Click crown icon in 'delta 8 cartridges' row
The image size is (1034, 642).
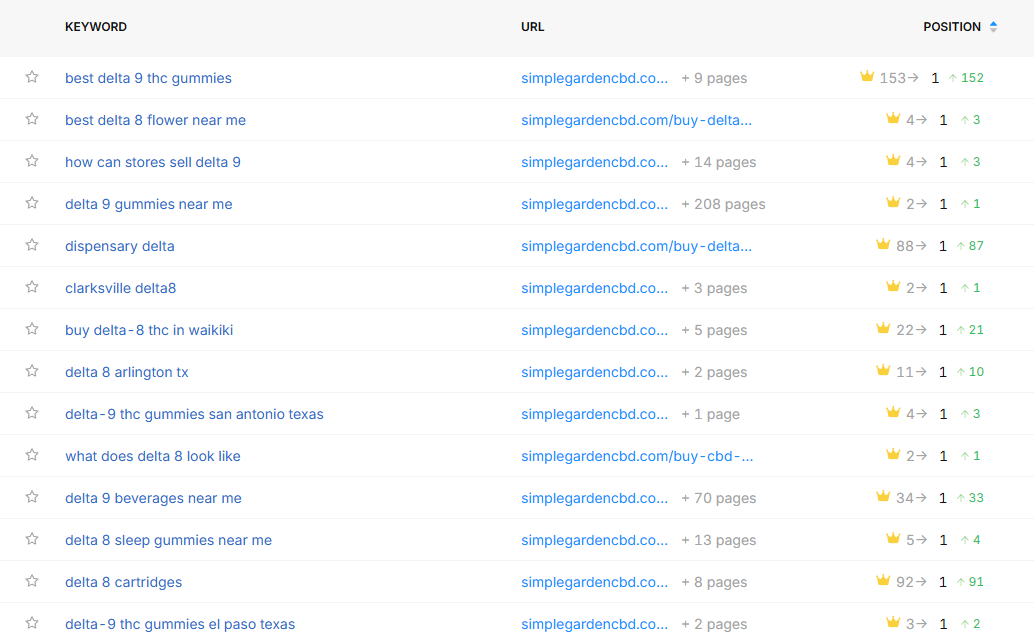point(883,581)
